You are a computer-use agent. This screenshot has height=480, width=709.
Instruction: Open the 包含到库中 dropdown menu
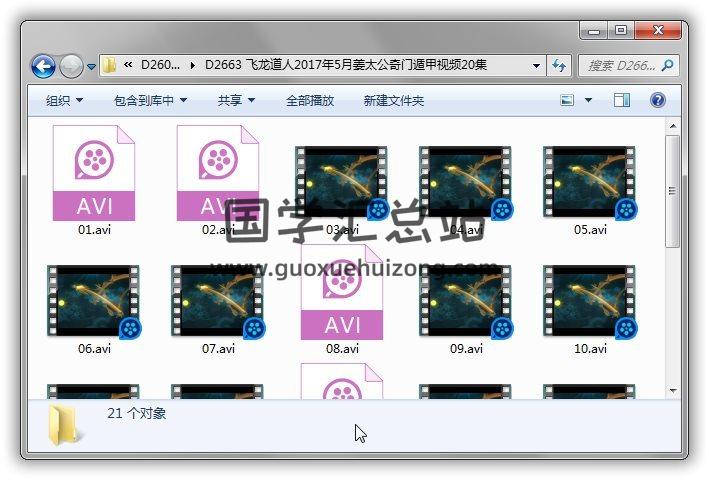tap(150, 100)
